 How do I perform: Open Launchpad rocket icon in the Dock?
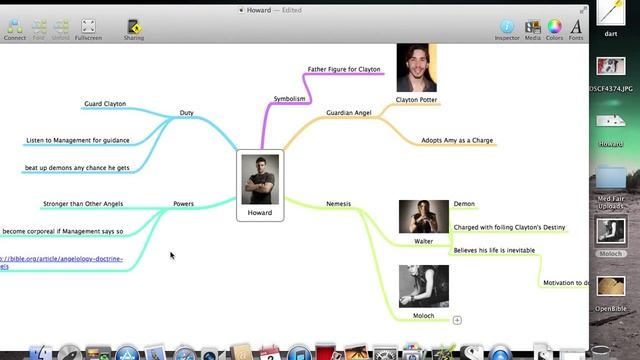pyautogui.click(x=69, y=353)
